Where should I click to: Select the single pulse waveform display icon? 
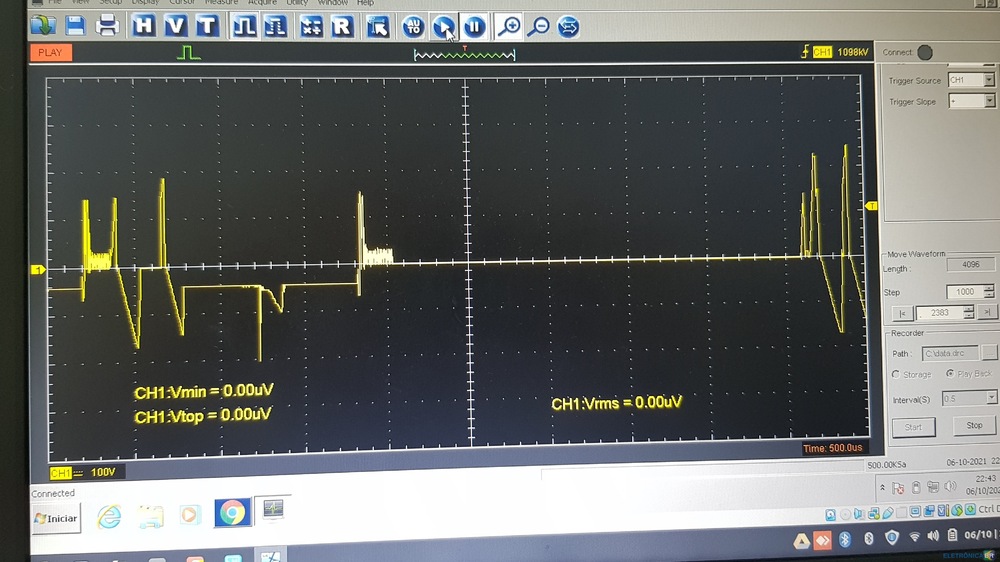[244, 26]
